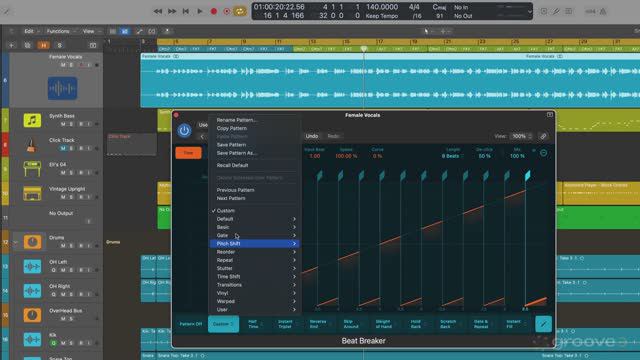This screenshot has width=640, height=360.
Task: Click the flex mode icon in toolbar
Action: (152, 31)
